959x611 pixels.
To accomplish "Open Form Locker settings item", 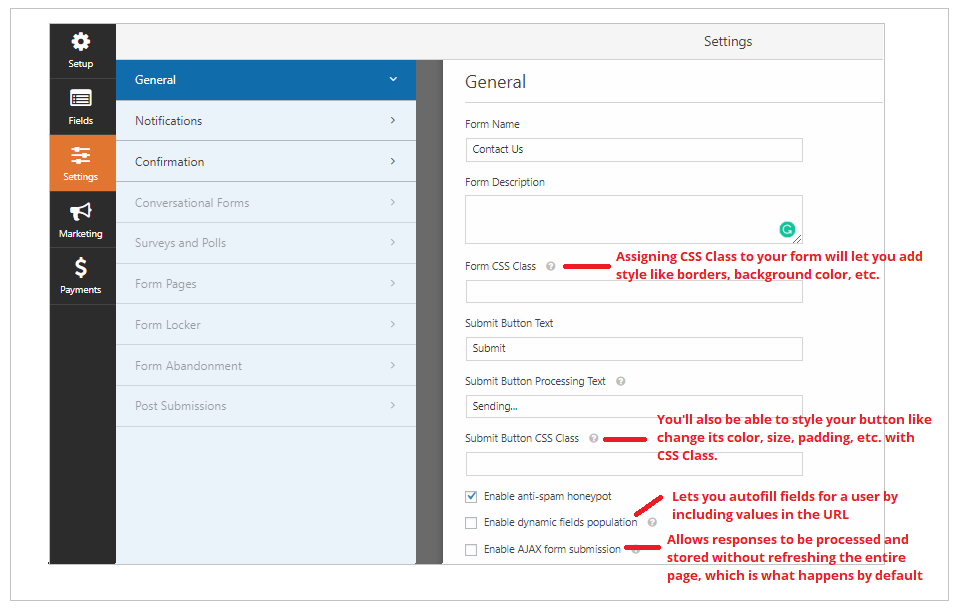I will 266,325.
